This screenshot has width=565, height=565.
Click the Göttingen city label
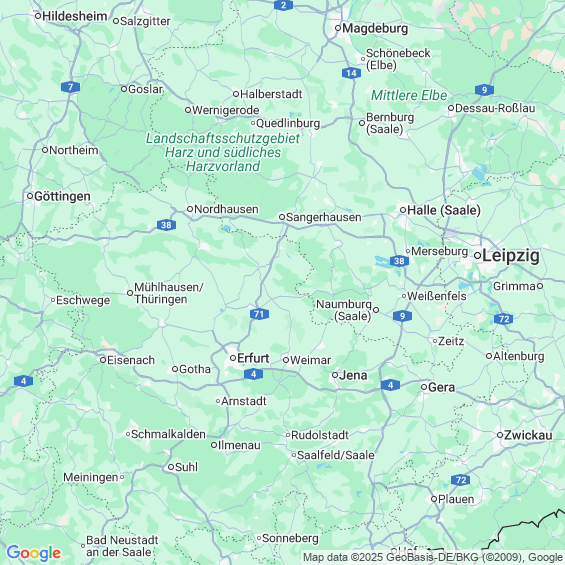pos(62,196)
